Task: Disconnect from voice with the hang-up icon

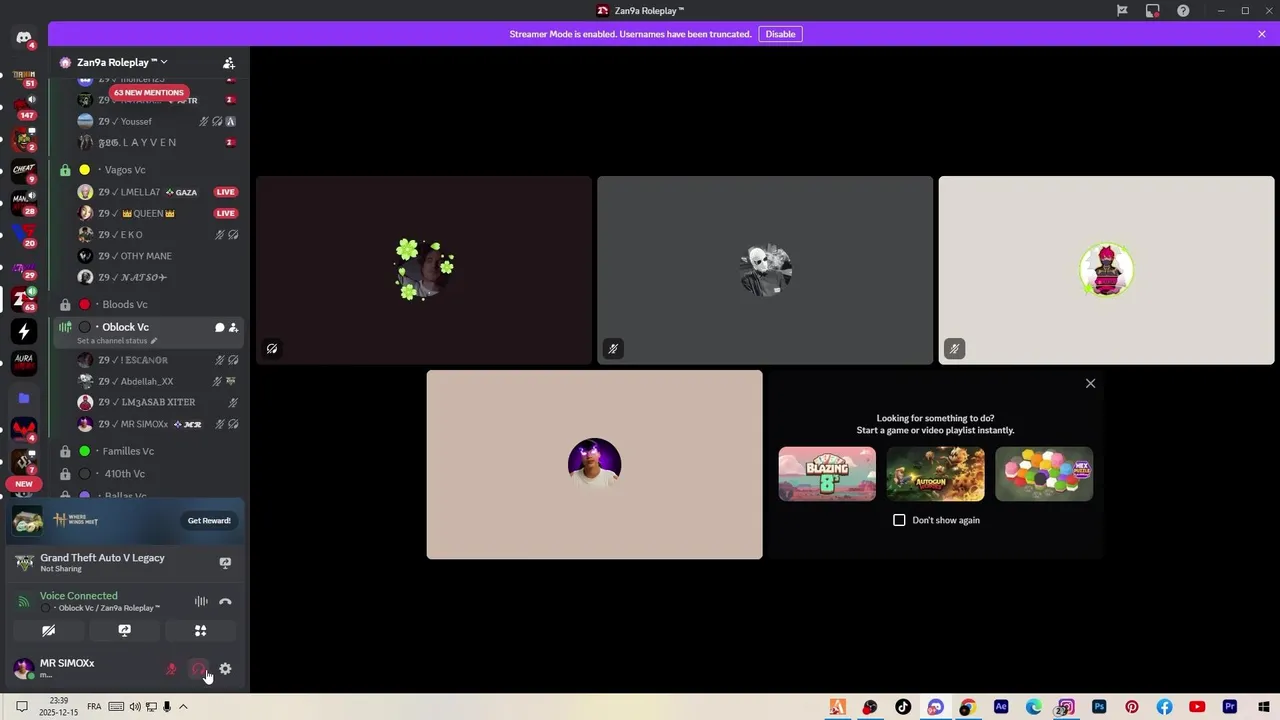Action: [225, 601]
